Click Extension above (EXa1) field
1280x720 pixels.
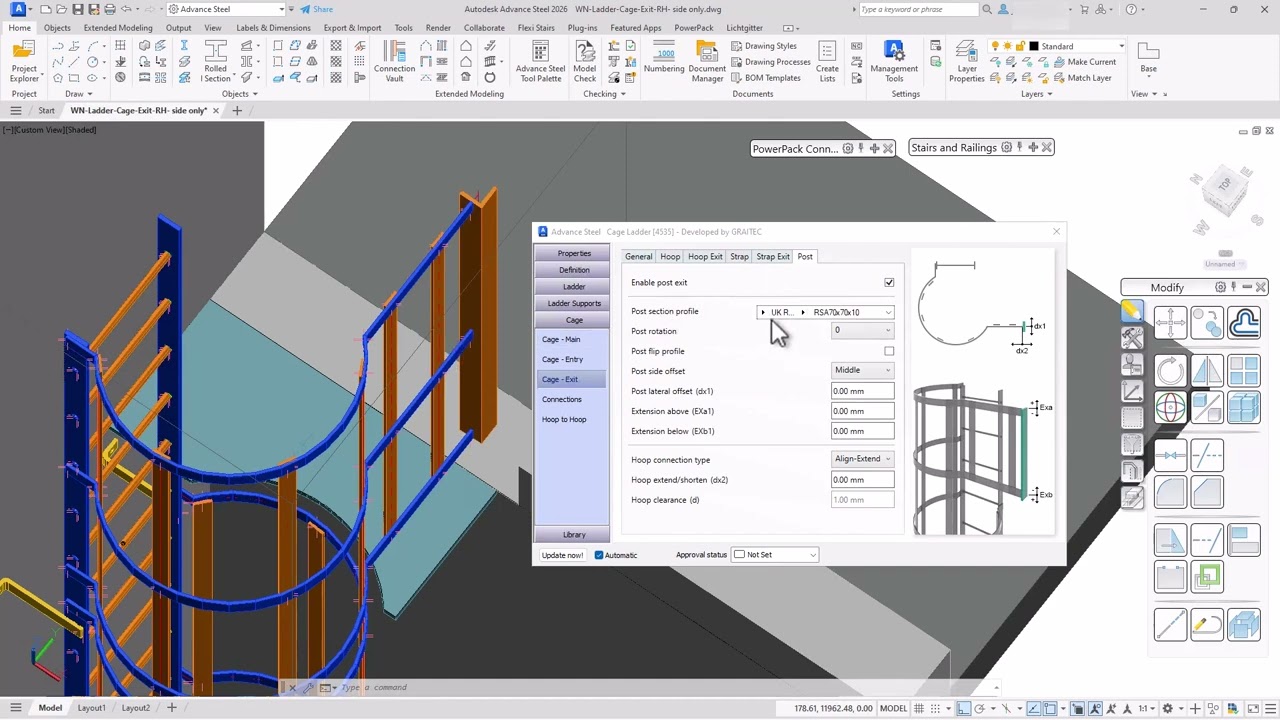point(862,411)
